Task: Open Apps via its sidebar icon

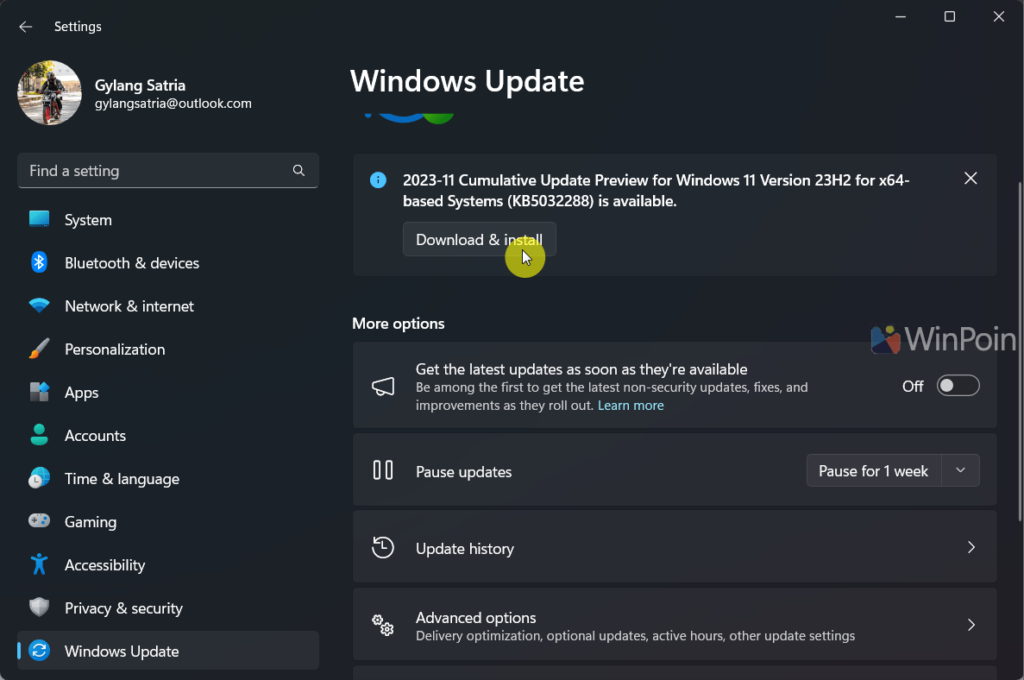Action: click(x=39, y=392)
